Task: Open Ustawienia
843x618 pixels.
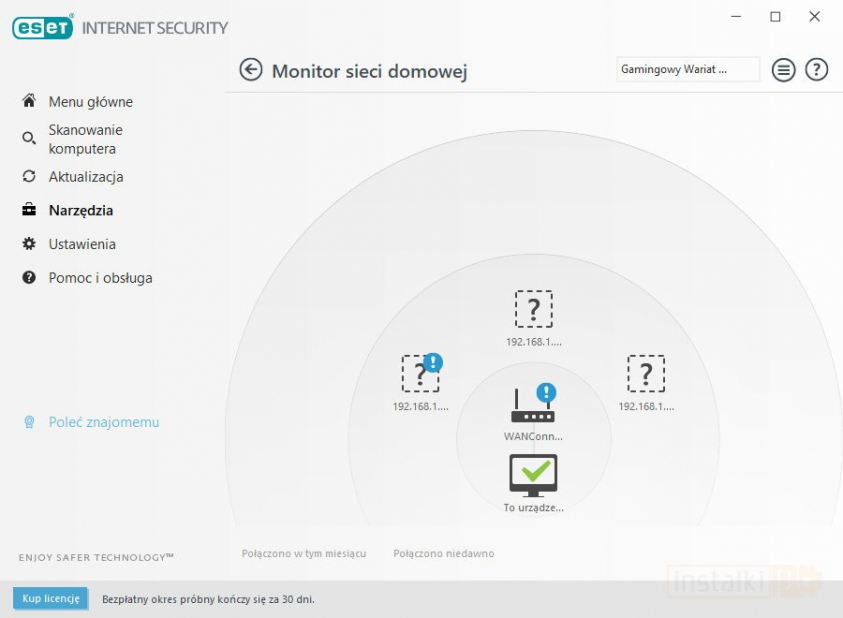Action: tap(82, 244)
